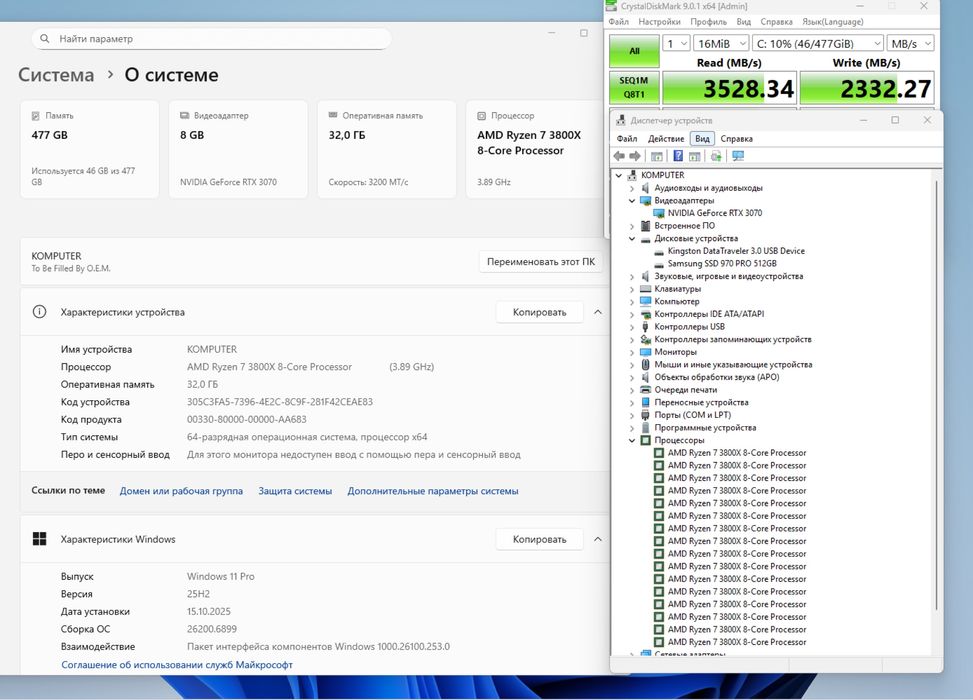Click the Видеоадаптер card icon
This screenshot has width=973, height=700.
(x=184, y=115)
